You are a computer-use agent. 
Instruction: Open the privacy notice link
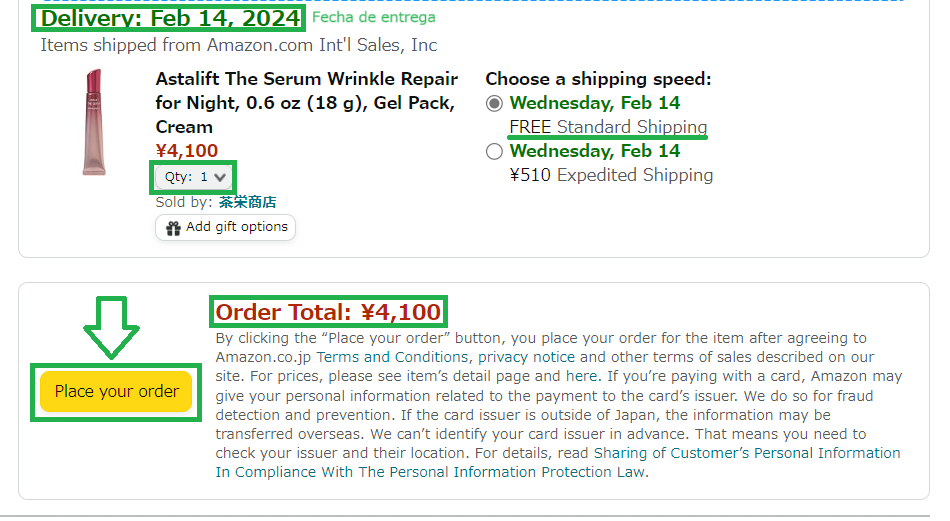(x=526, y=357)
